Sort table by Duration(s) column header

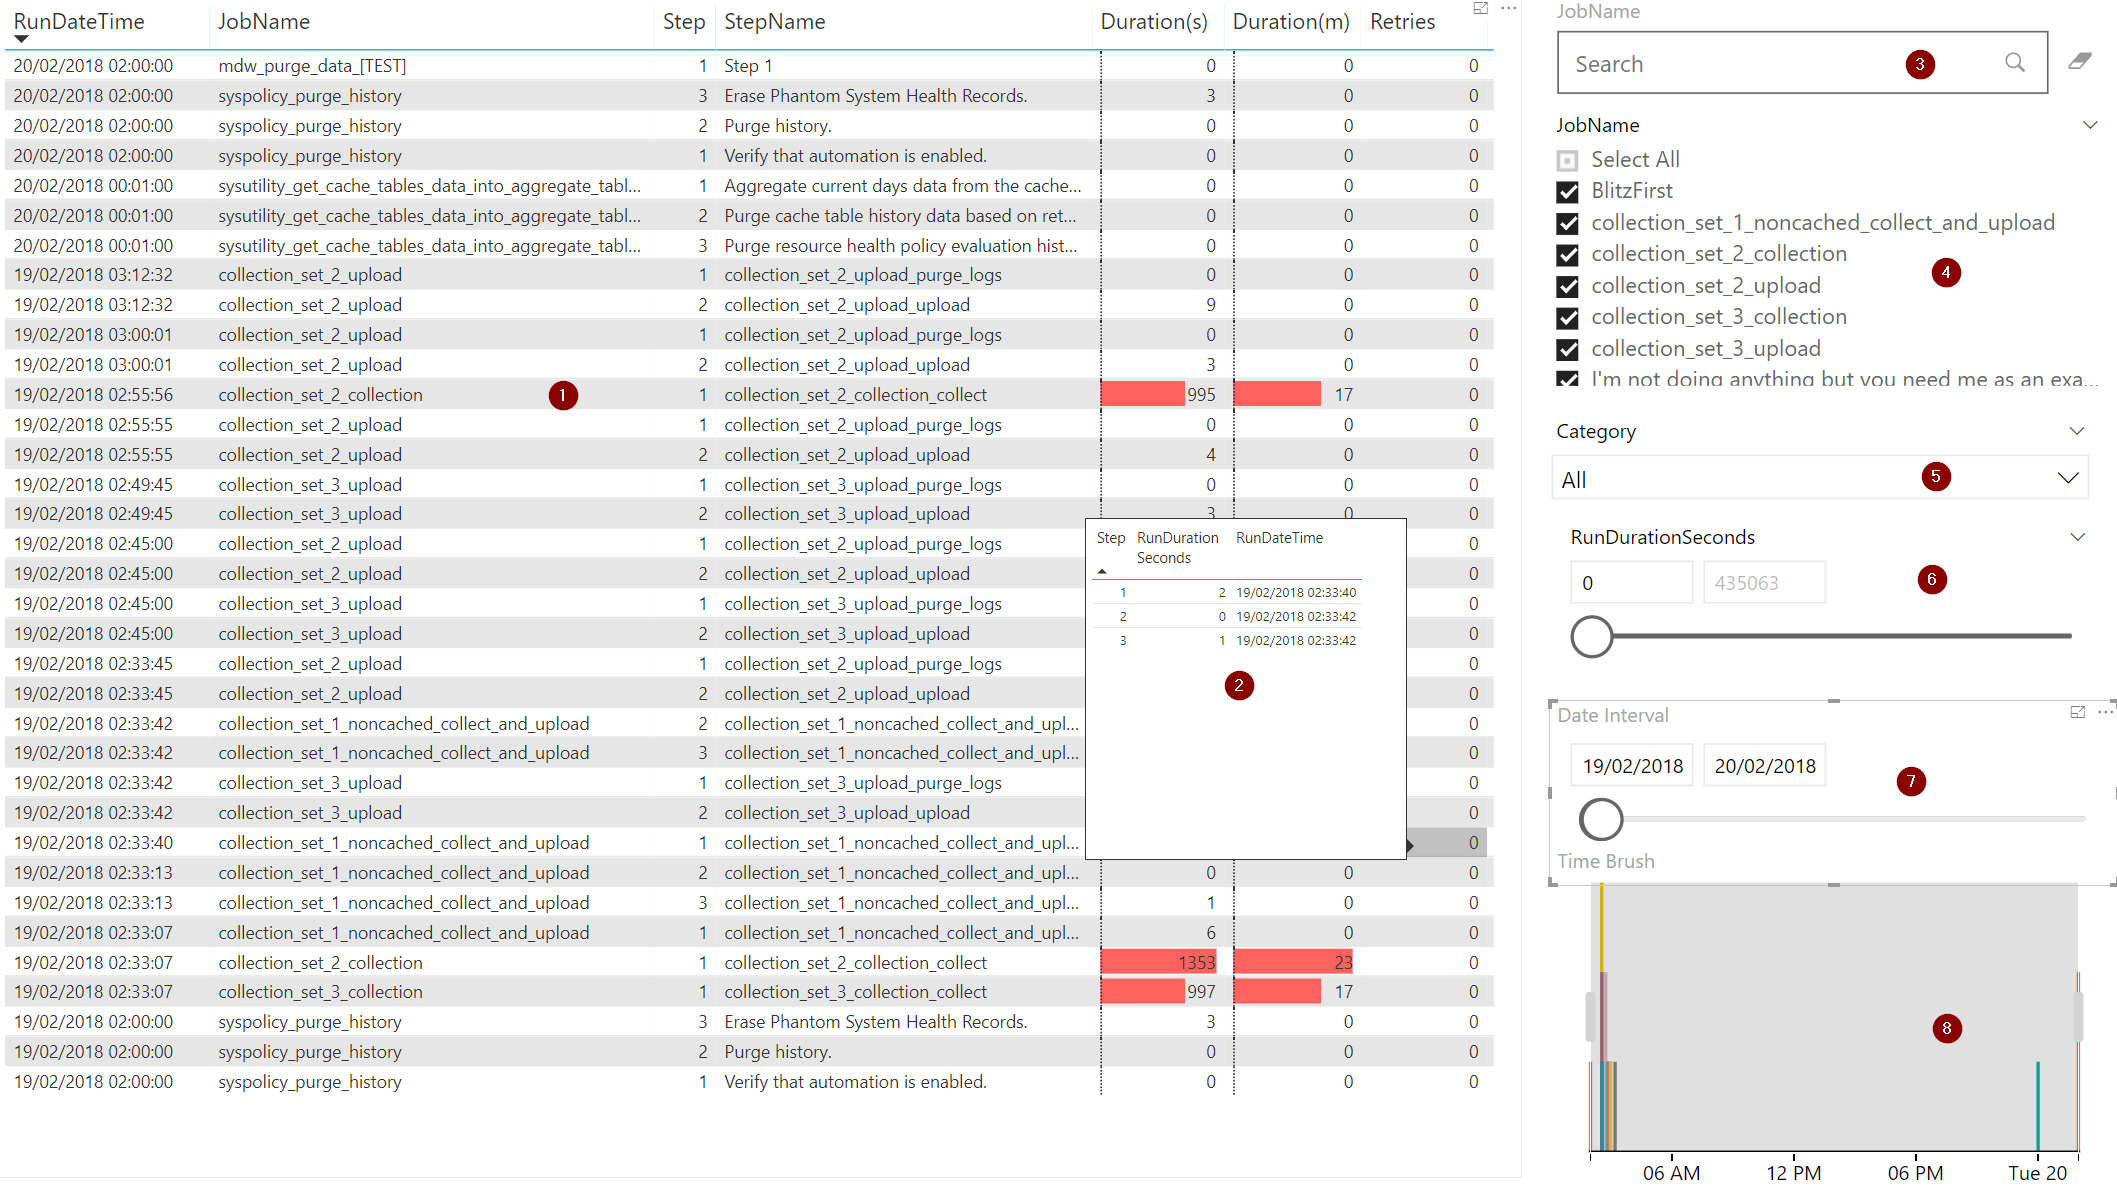tap(1153, 22)
